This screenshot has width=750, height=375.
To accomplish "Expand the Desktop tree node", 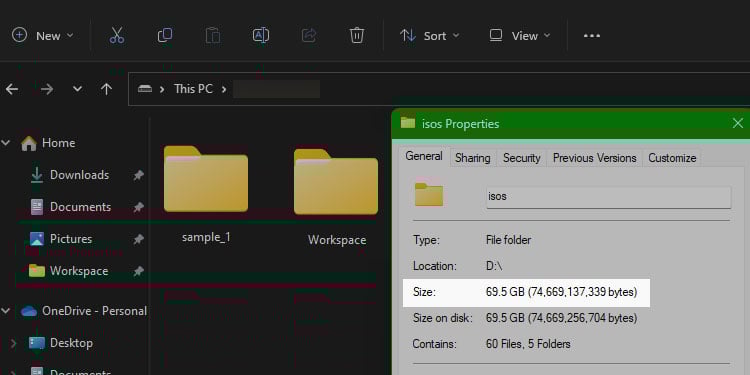I will (x=13, y=343).
